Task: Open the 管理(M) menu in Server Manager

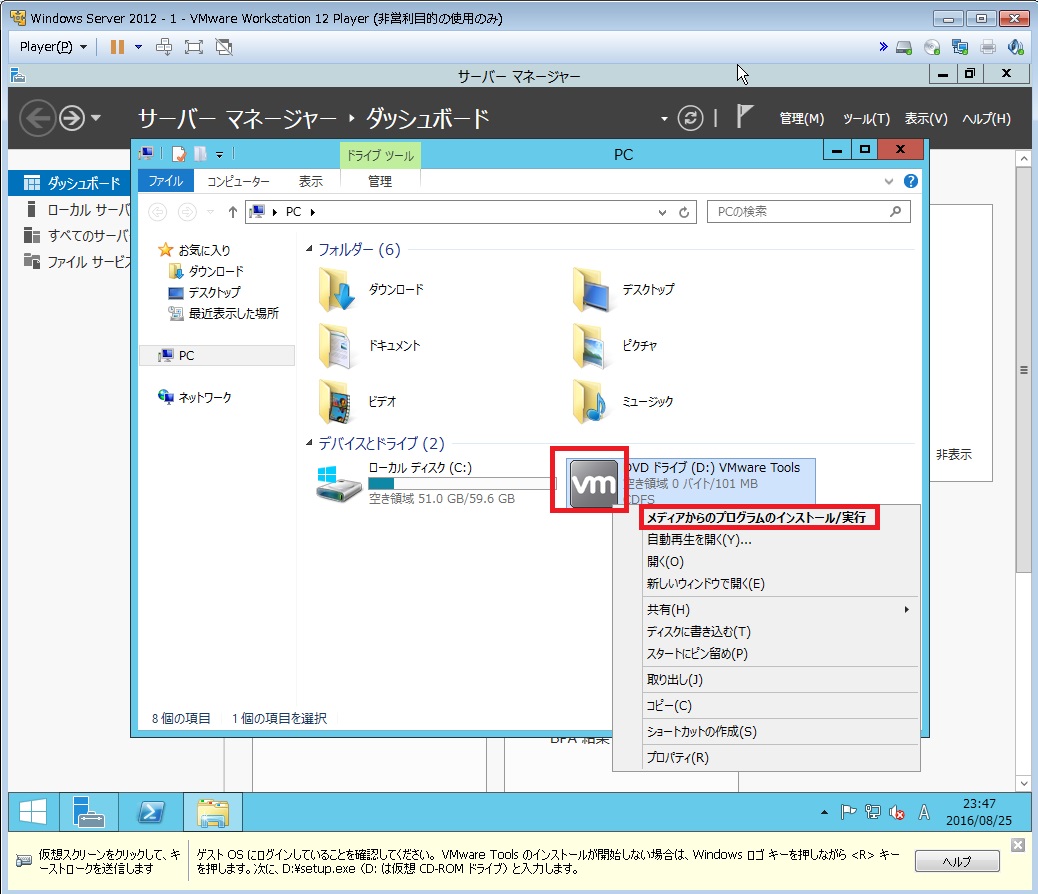Action: pos(802,119)
